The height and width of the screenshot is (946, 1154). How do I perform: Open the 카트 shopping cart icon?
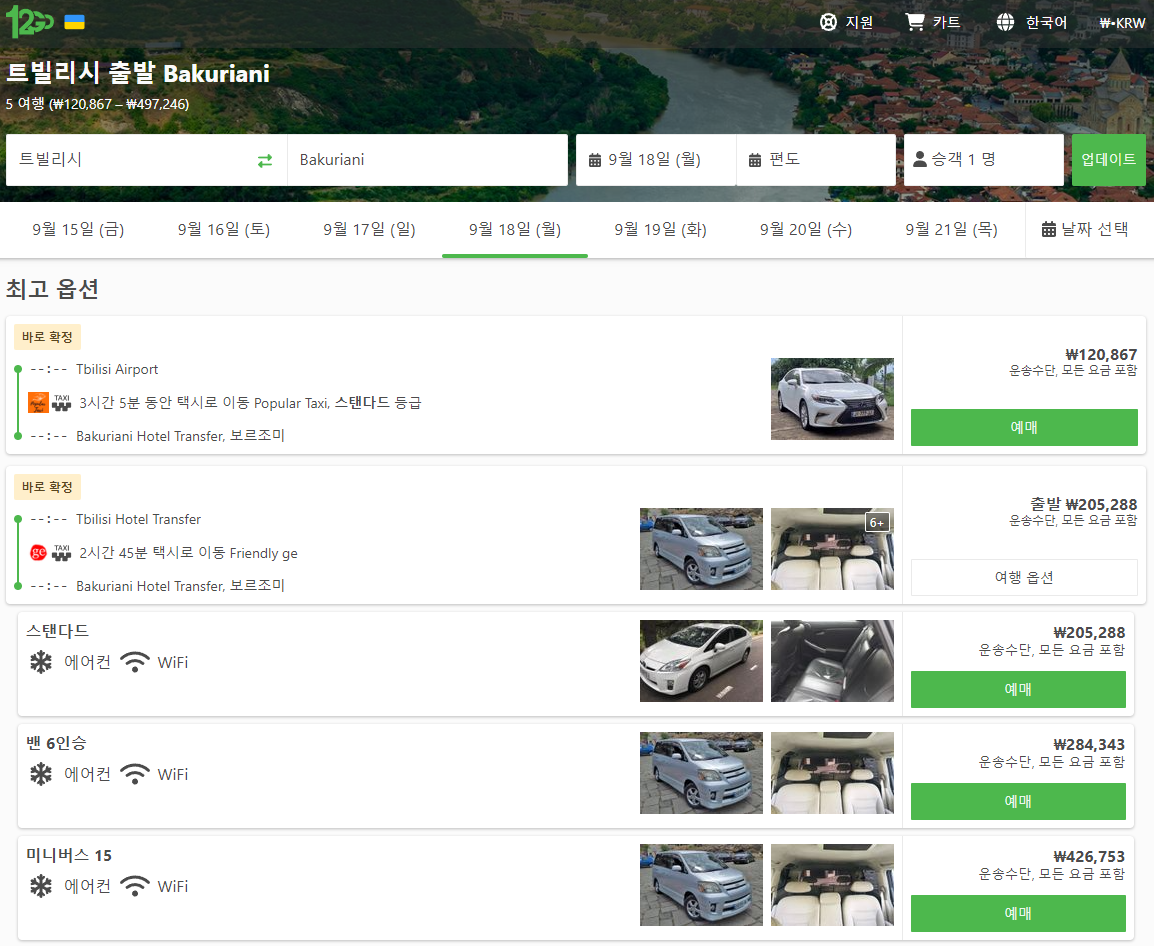pyautogui.click(x=915, y=22)
